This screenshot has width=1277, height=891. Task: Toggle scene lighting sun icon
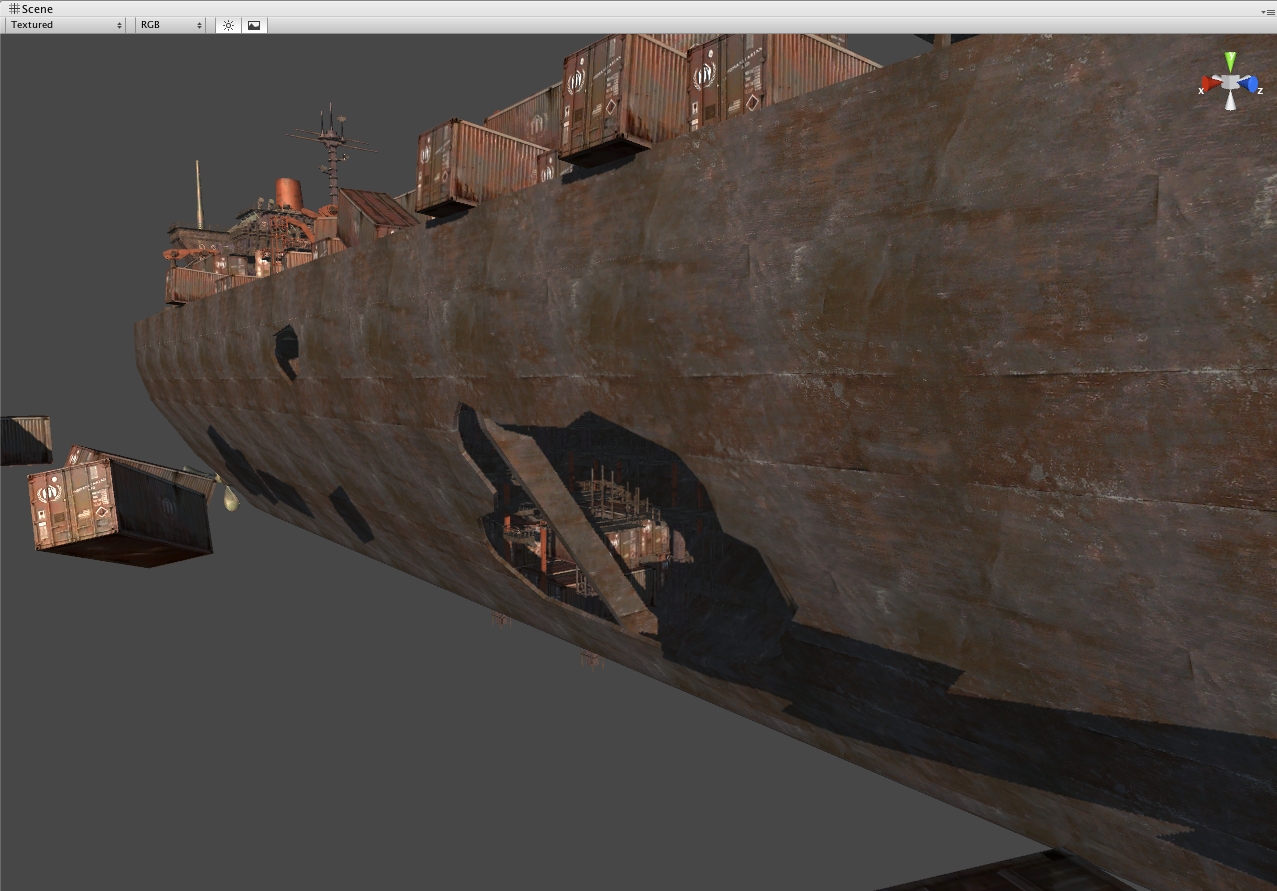[x=228, y=25]
